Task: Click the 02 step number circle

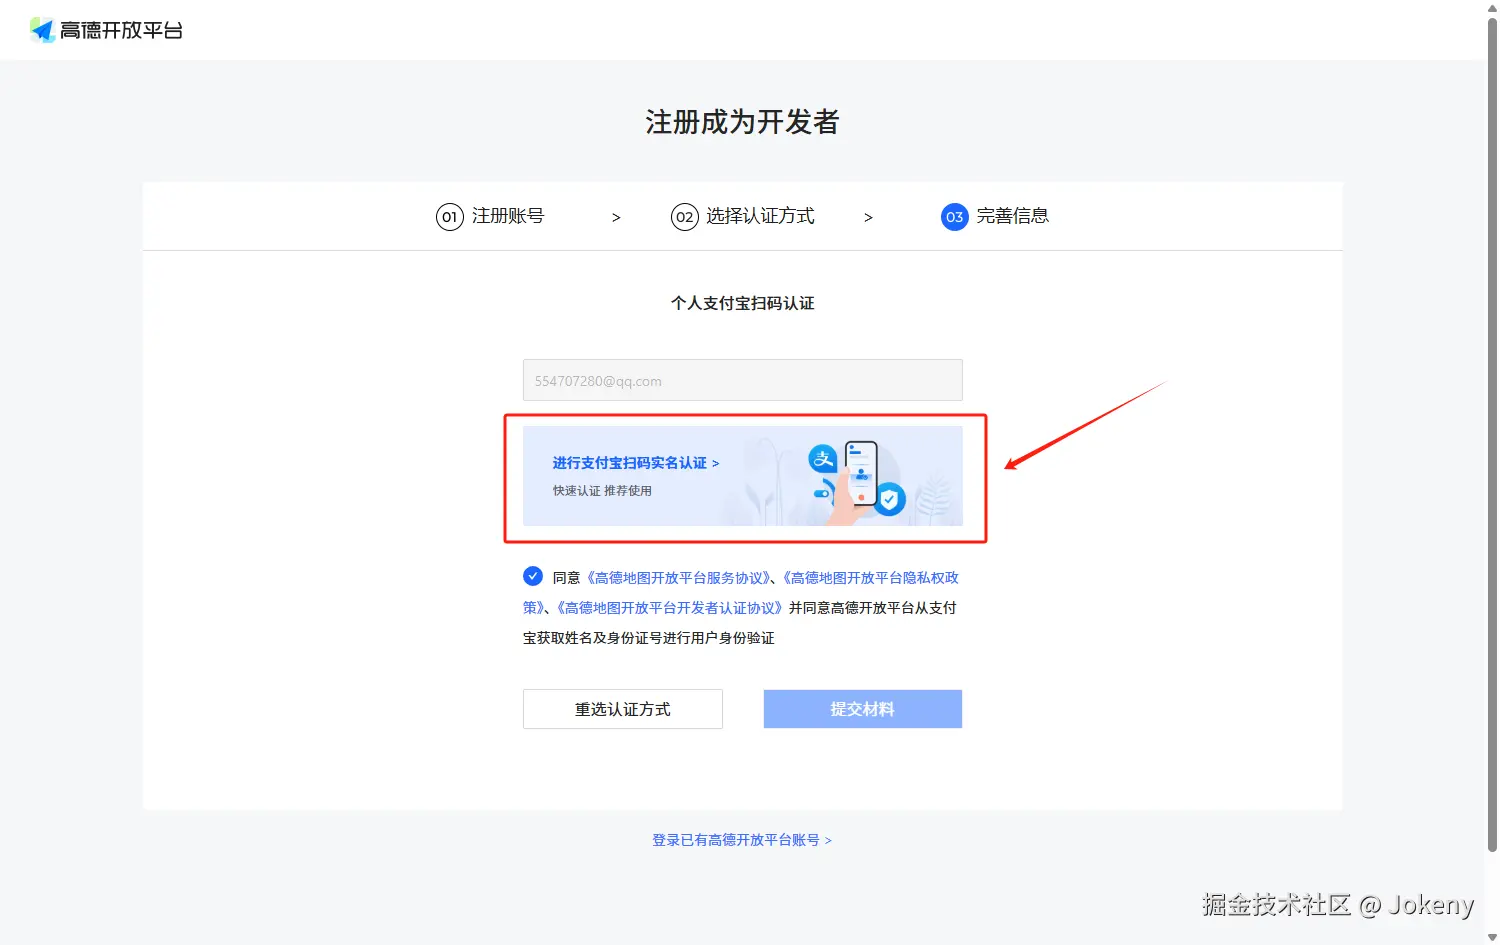Action: (x=684, y=217)
